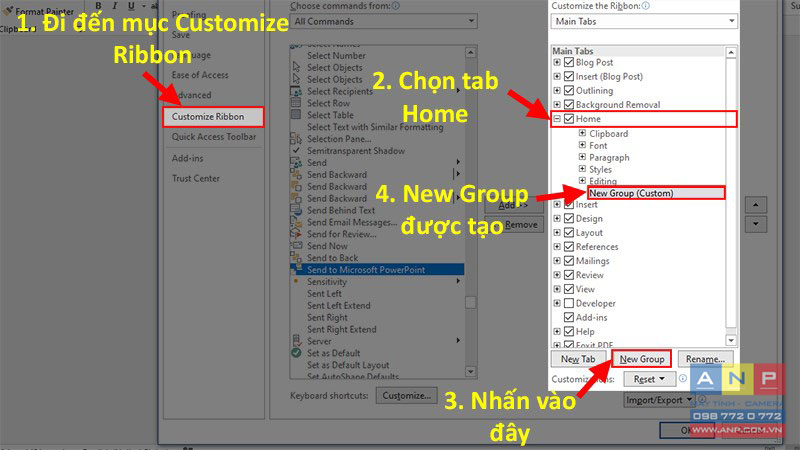Open Quick Access Toolbar settings
The width and height of the screenshot is (800, 450).
click(214, 137)
